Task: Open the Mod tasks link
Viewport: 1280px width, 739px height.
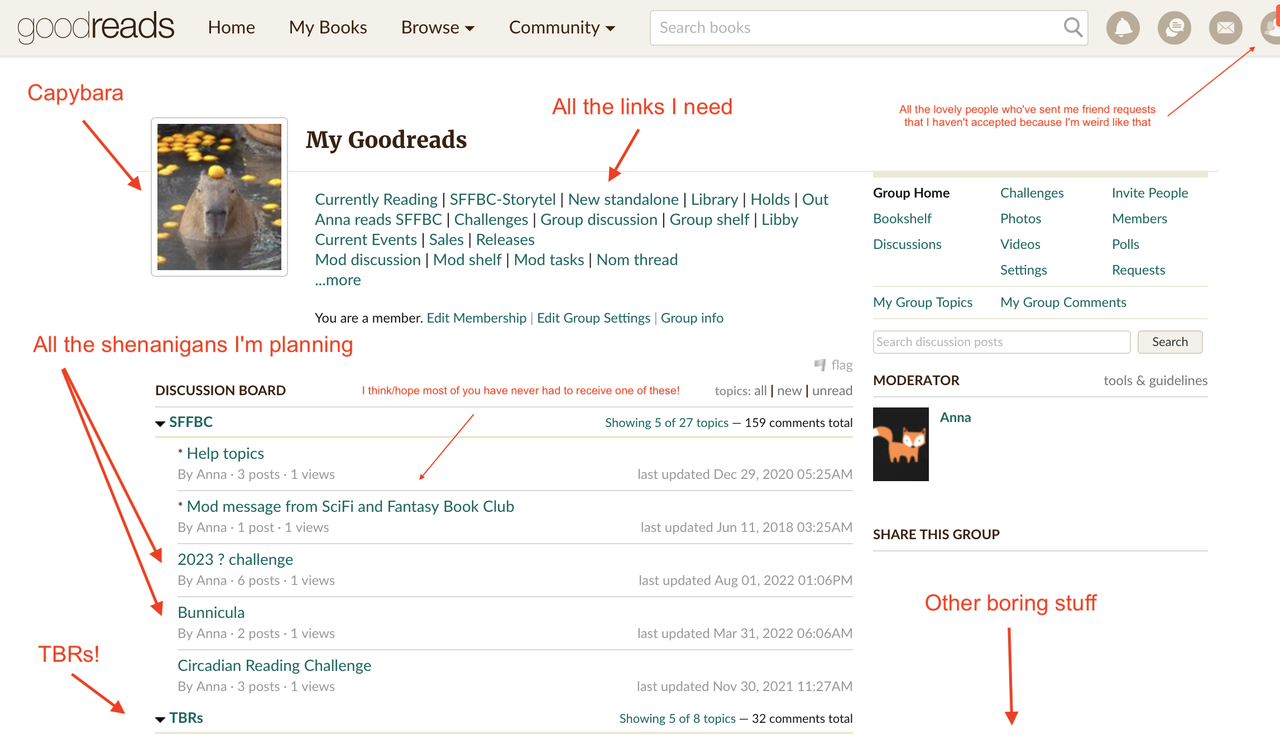Action: [x=549, y=259]
